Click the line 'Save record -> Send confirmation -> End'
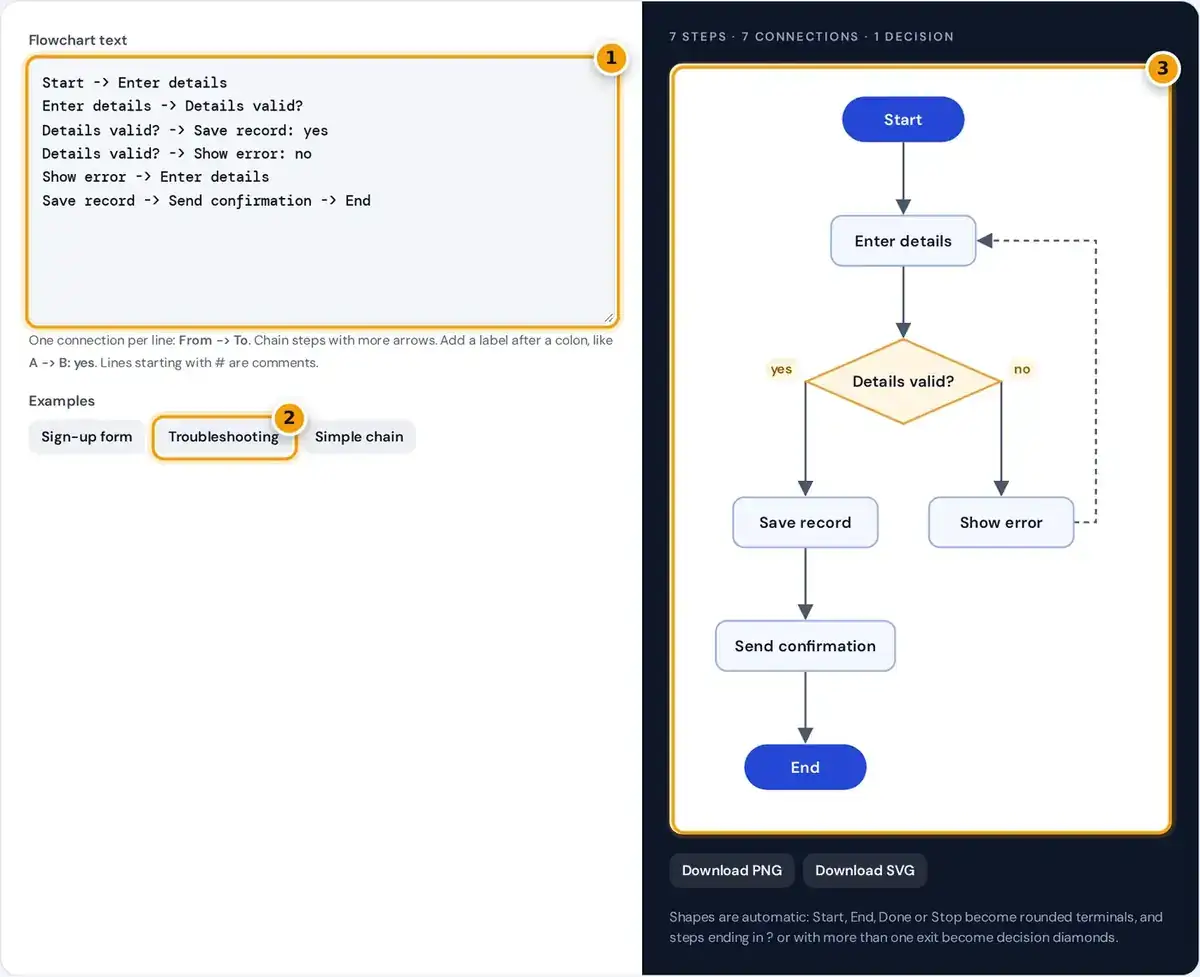 click(x=206, y=201)
